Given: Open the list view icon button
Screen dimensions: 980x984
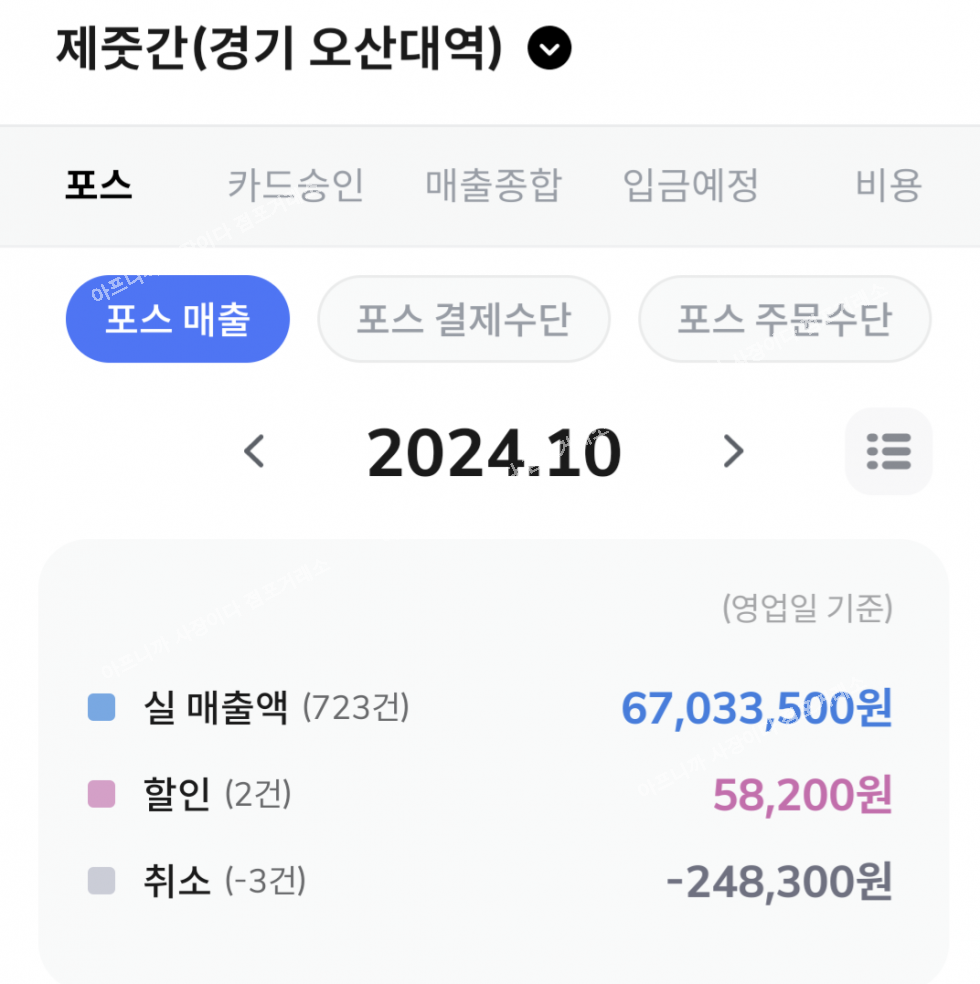Looking at the screenshot, I should click(x=888, y=452).
